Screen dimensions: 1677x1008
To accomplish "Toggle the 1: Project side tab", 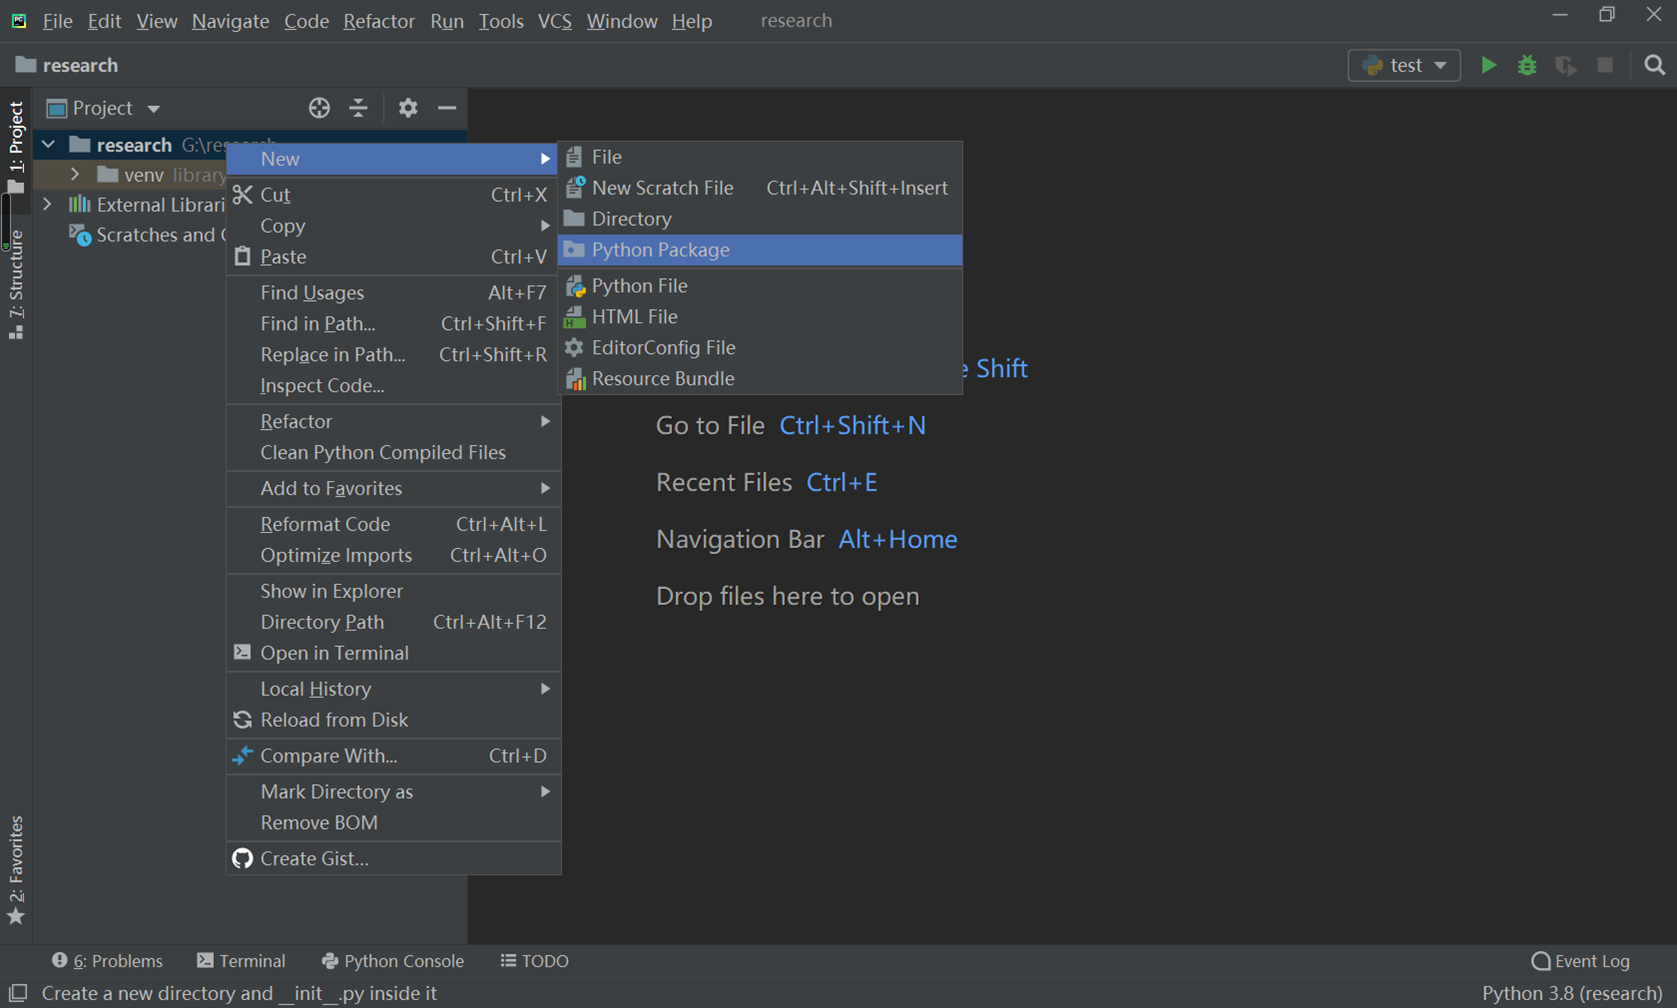I will coord(16,146).
